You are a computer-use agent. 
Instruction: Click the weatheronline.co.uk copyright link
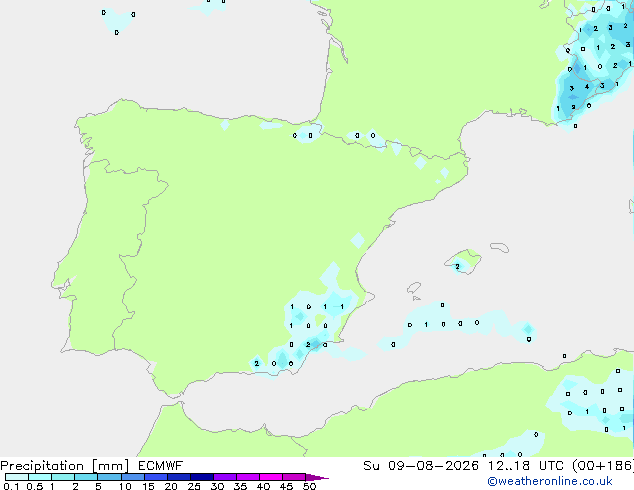coord(550,481)
